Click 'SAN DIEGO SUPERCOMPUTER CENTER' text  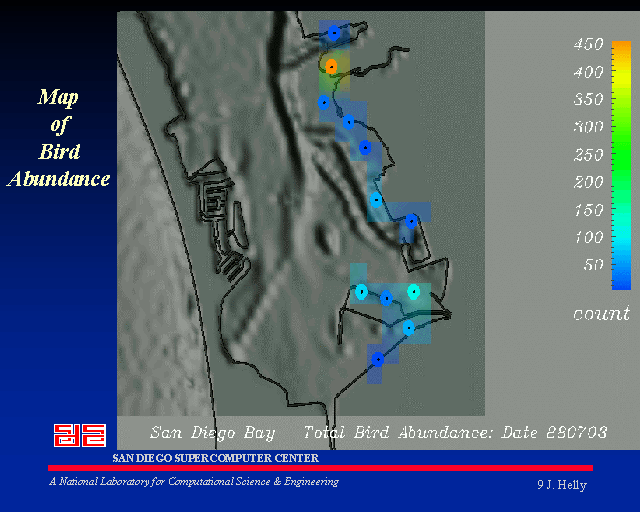coord(216,458)
